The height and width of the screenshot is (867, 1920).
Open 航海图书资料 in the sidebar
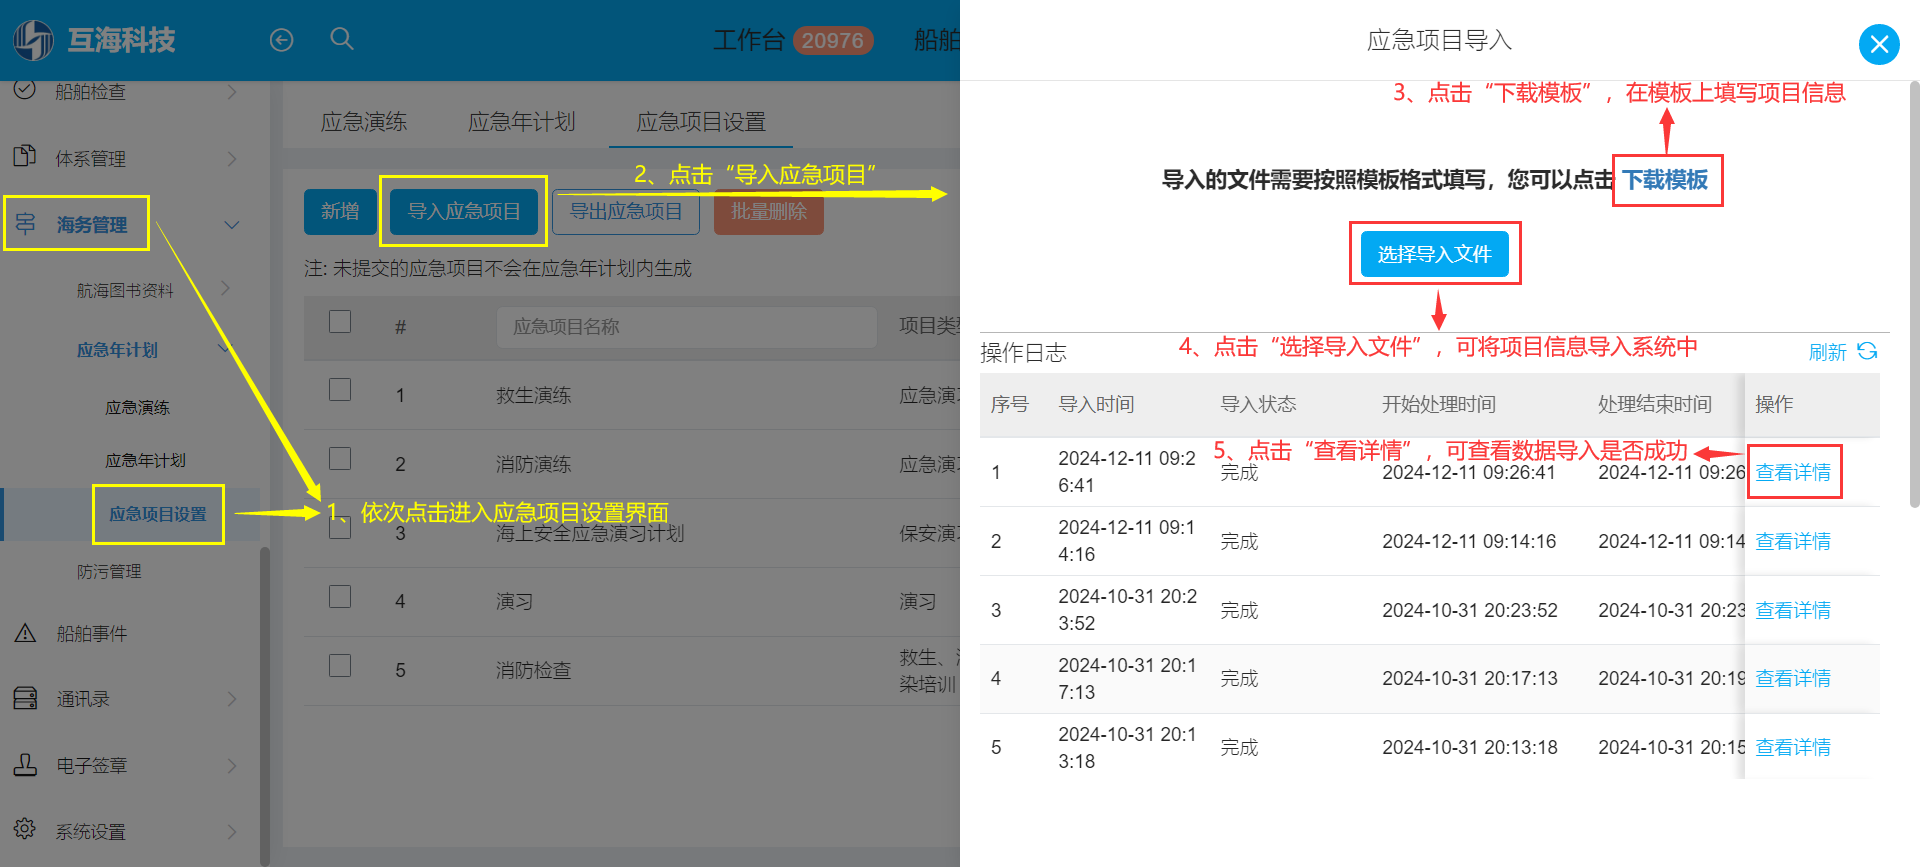point(125,290)
